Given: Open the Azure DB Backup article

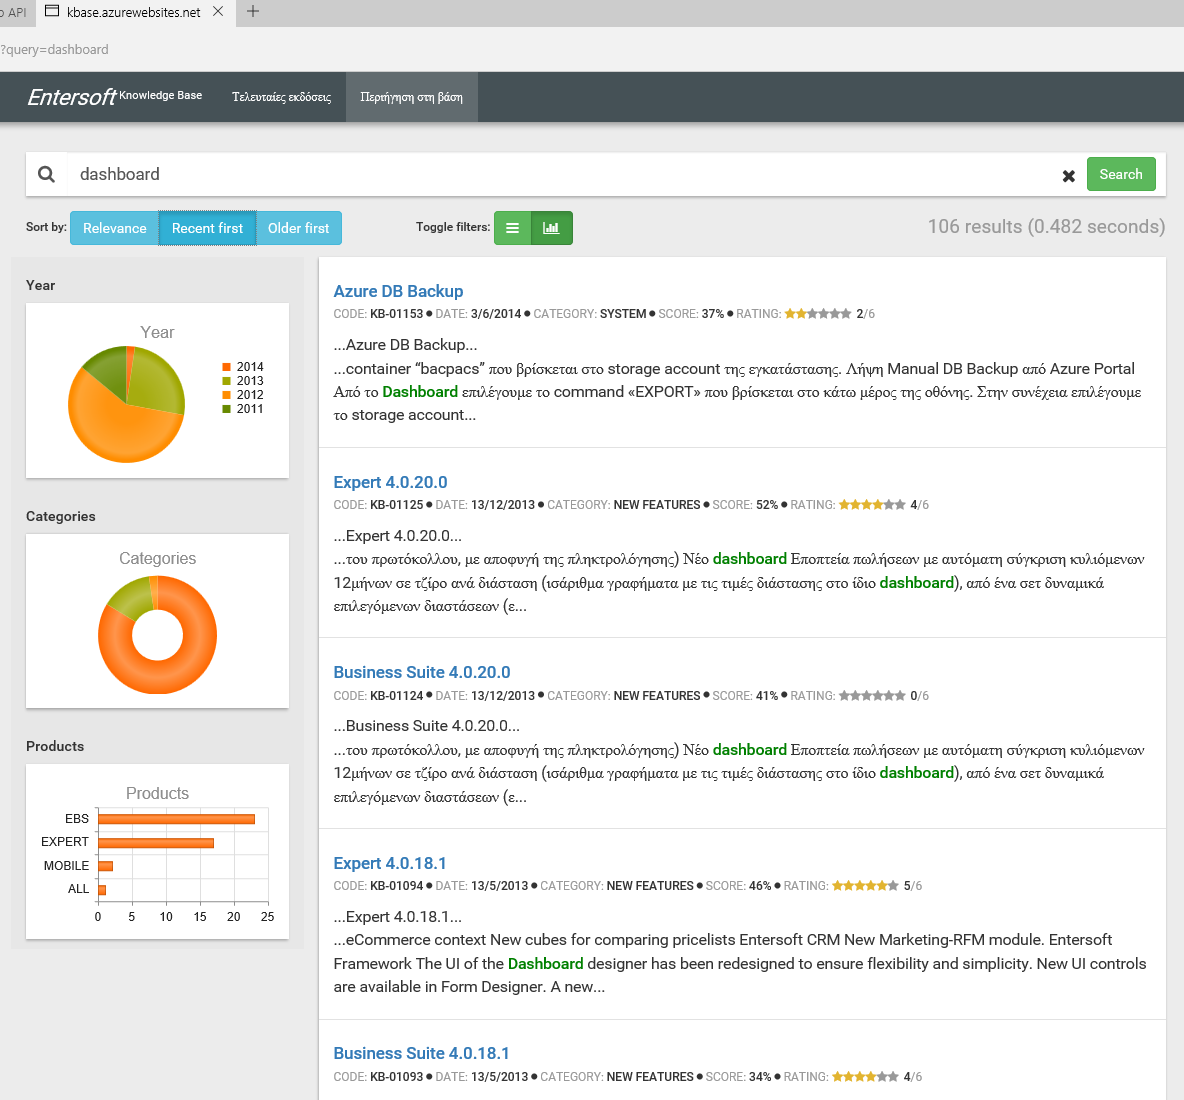Looking at the screenshot, I should [x=398, y=291].
